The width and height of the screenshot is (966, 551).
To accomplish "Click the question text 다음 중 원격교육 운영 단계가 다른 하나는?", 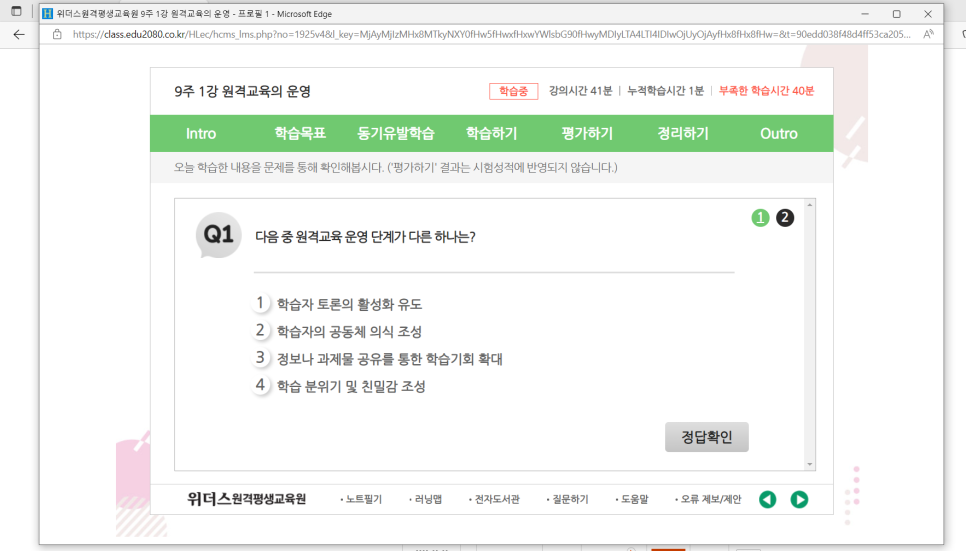I will click(x=365, y=237).
